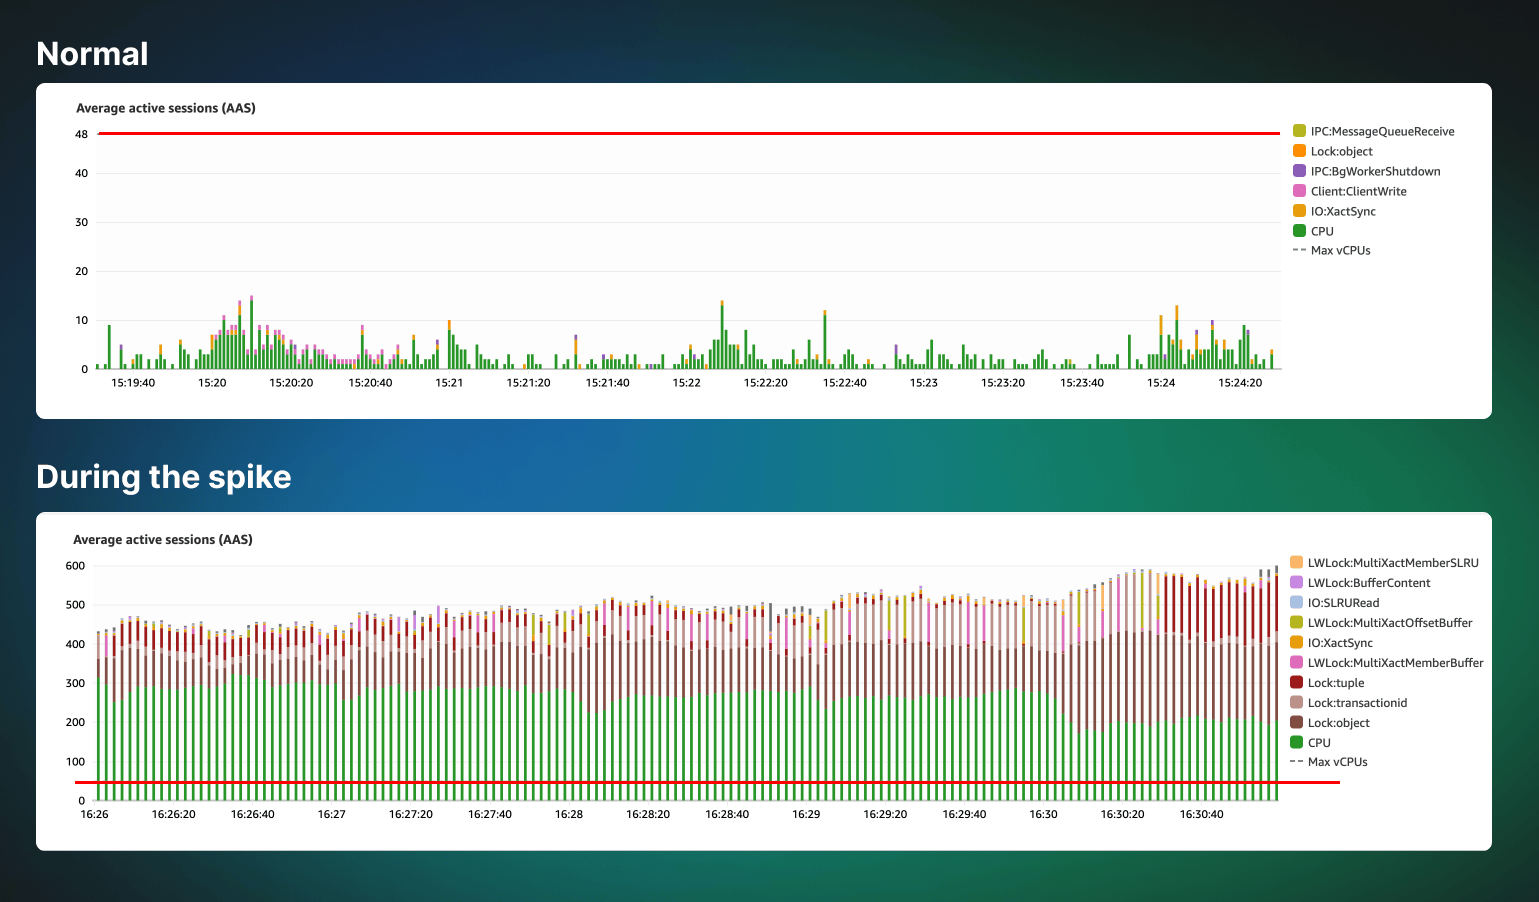The image size is (1539, 902).
Task: Select the Client:ClientWrite legend label
Action: pyautogui.click(x=1358, y=191)
